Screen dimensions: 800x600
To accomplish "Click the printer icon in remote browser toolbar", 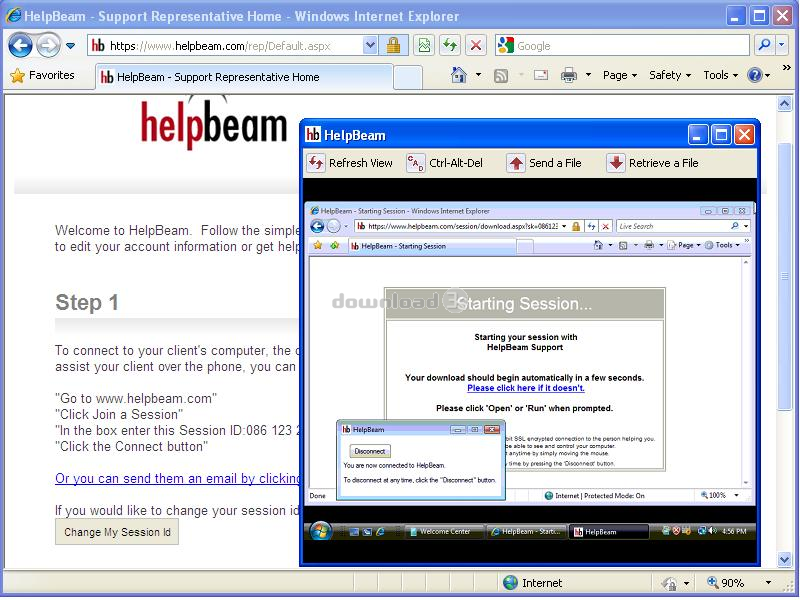I will [648, 245].
